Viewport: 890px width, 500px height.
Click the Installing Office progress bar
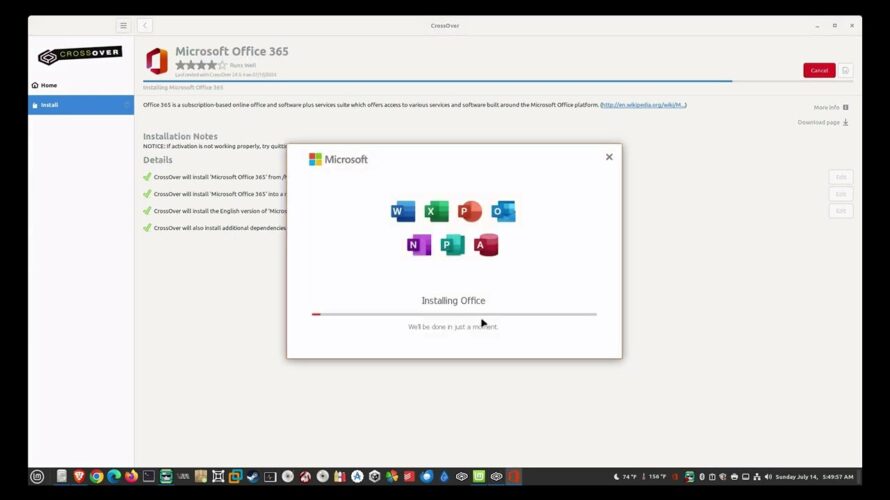[454, 314]
